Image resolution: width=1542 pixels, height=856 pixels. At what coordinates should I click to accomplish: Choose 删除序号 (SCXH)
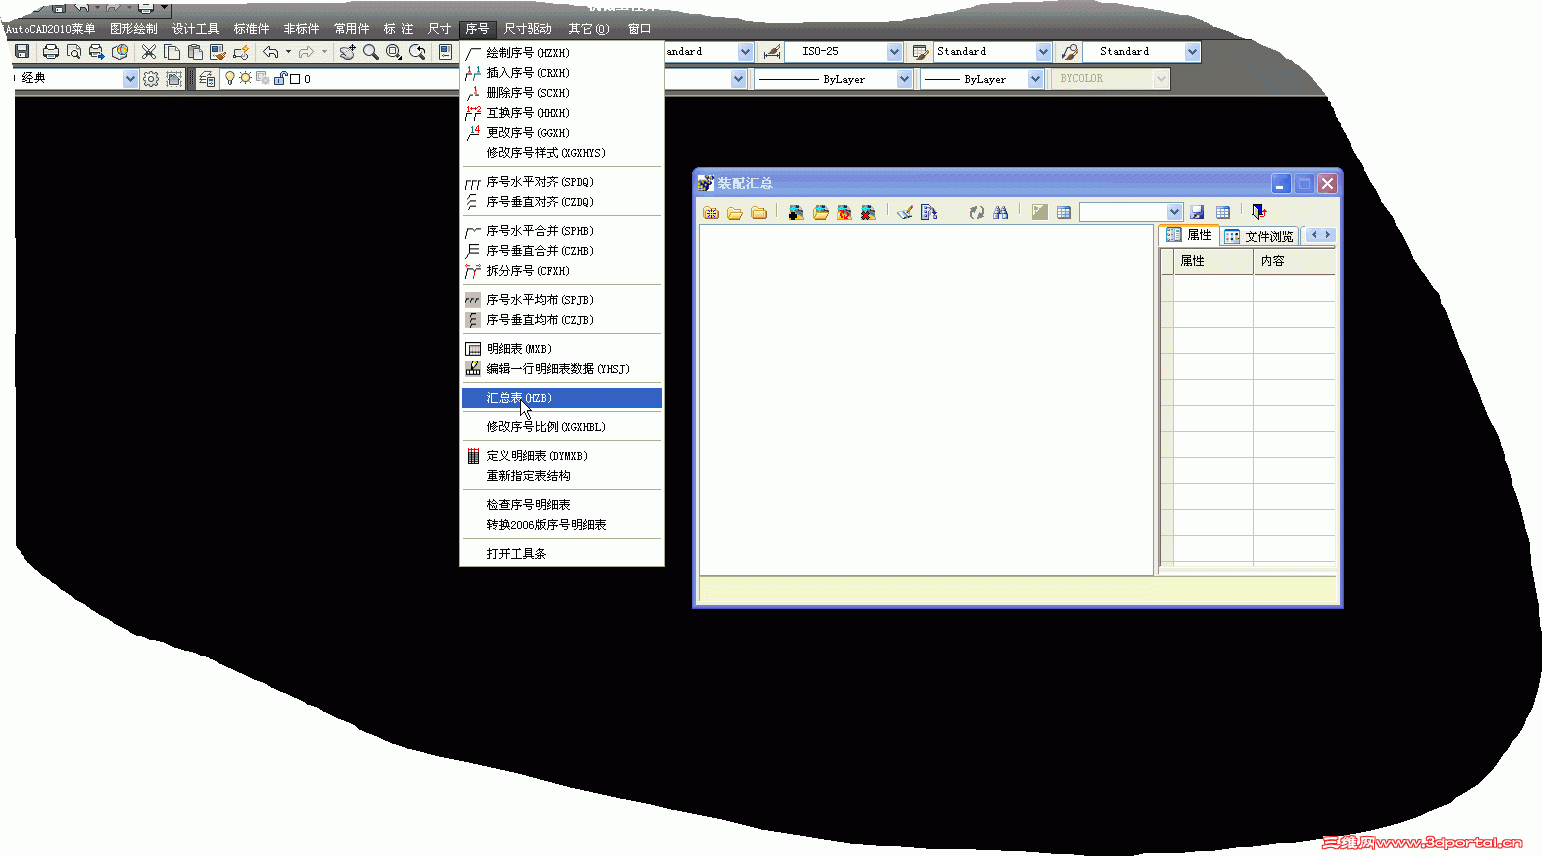point(562,93)
